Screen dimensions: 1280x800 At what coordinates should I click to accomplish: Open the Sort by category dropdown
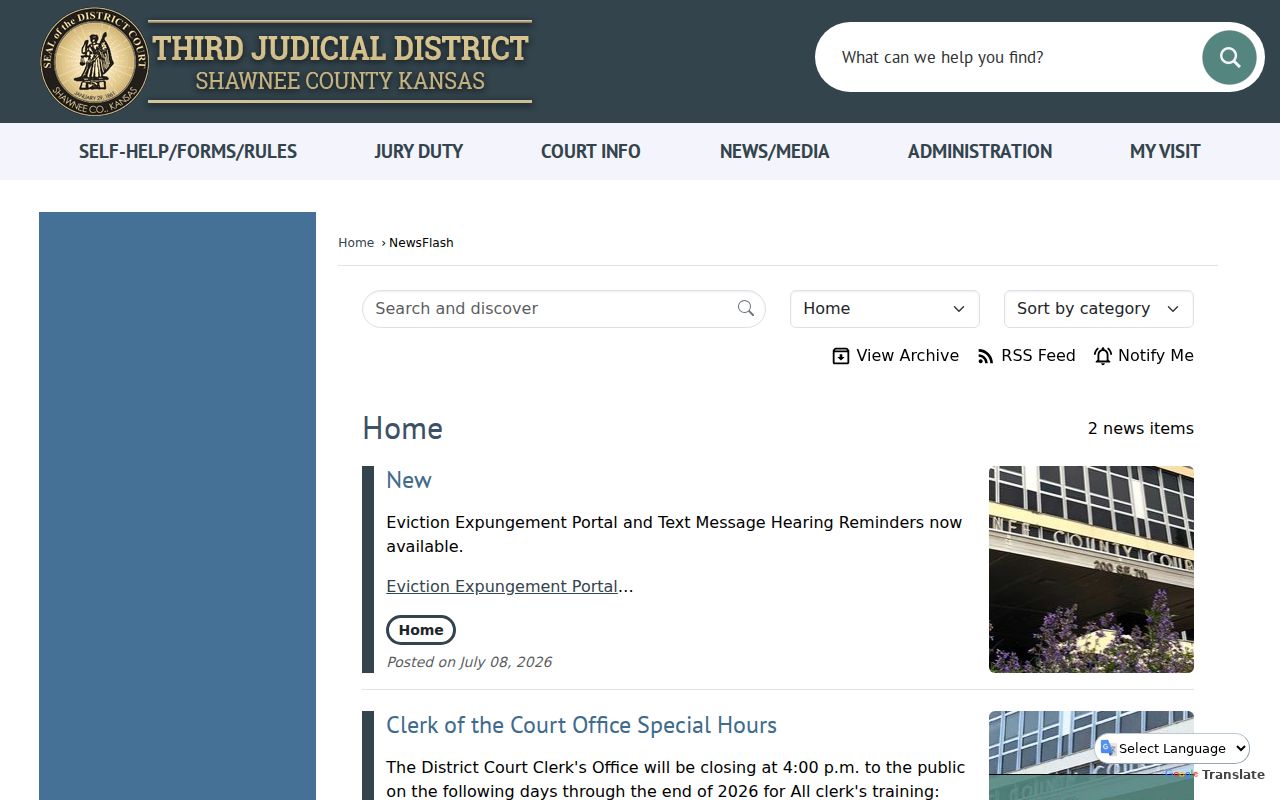(x=1099, y=309)
